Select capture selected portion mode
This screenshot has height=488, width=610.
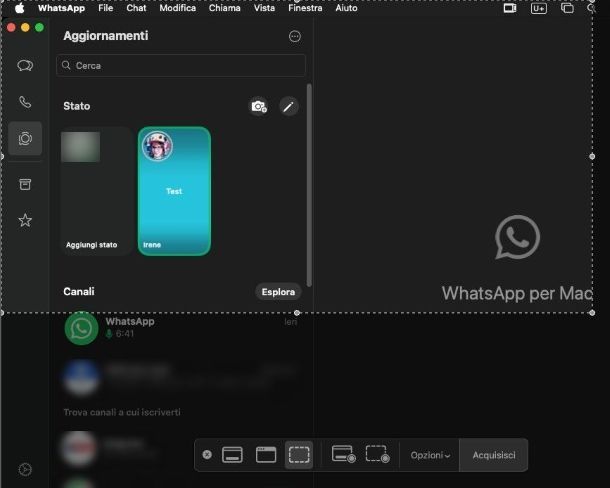click(299, 455)
